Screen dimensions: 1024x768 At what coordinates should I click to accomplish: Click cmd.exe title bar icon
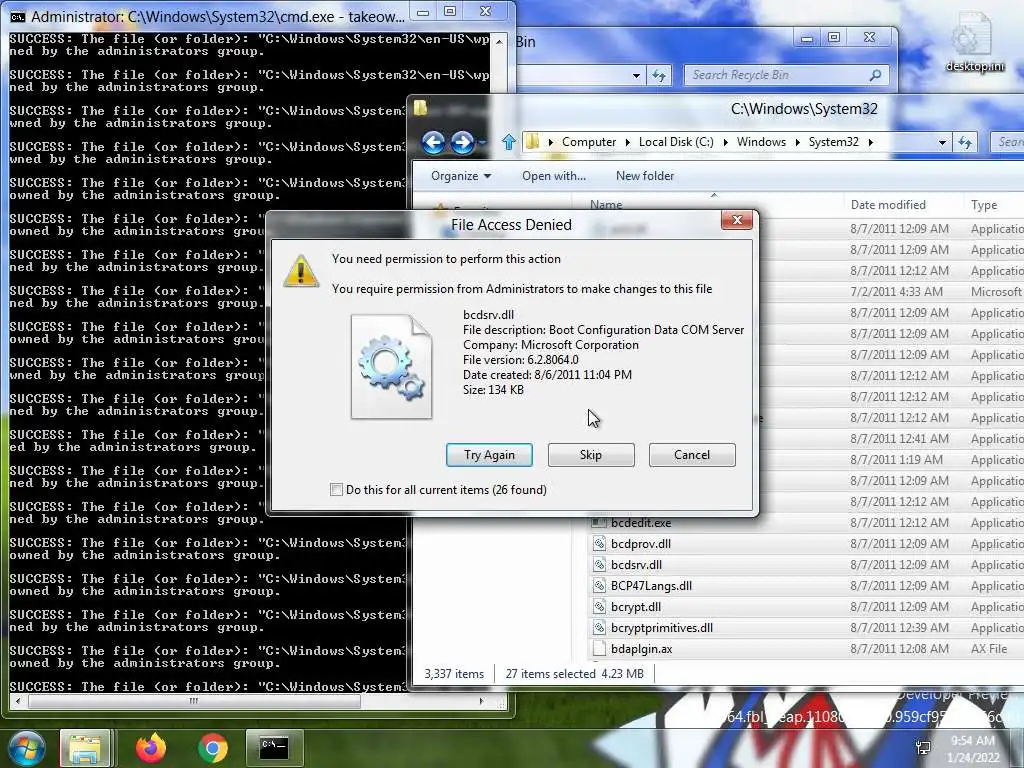point(18,16)
